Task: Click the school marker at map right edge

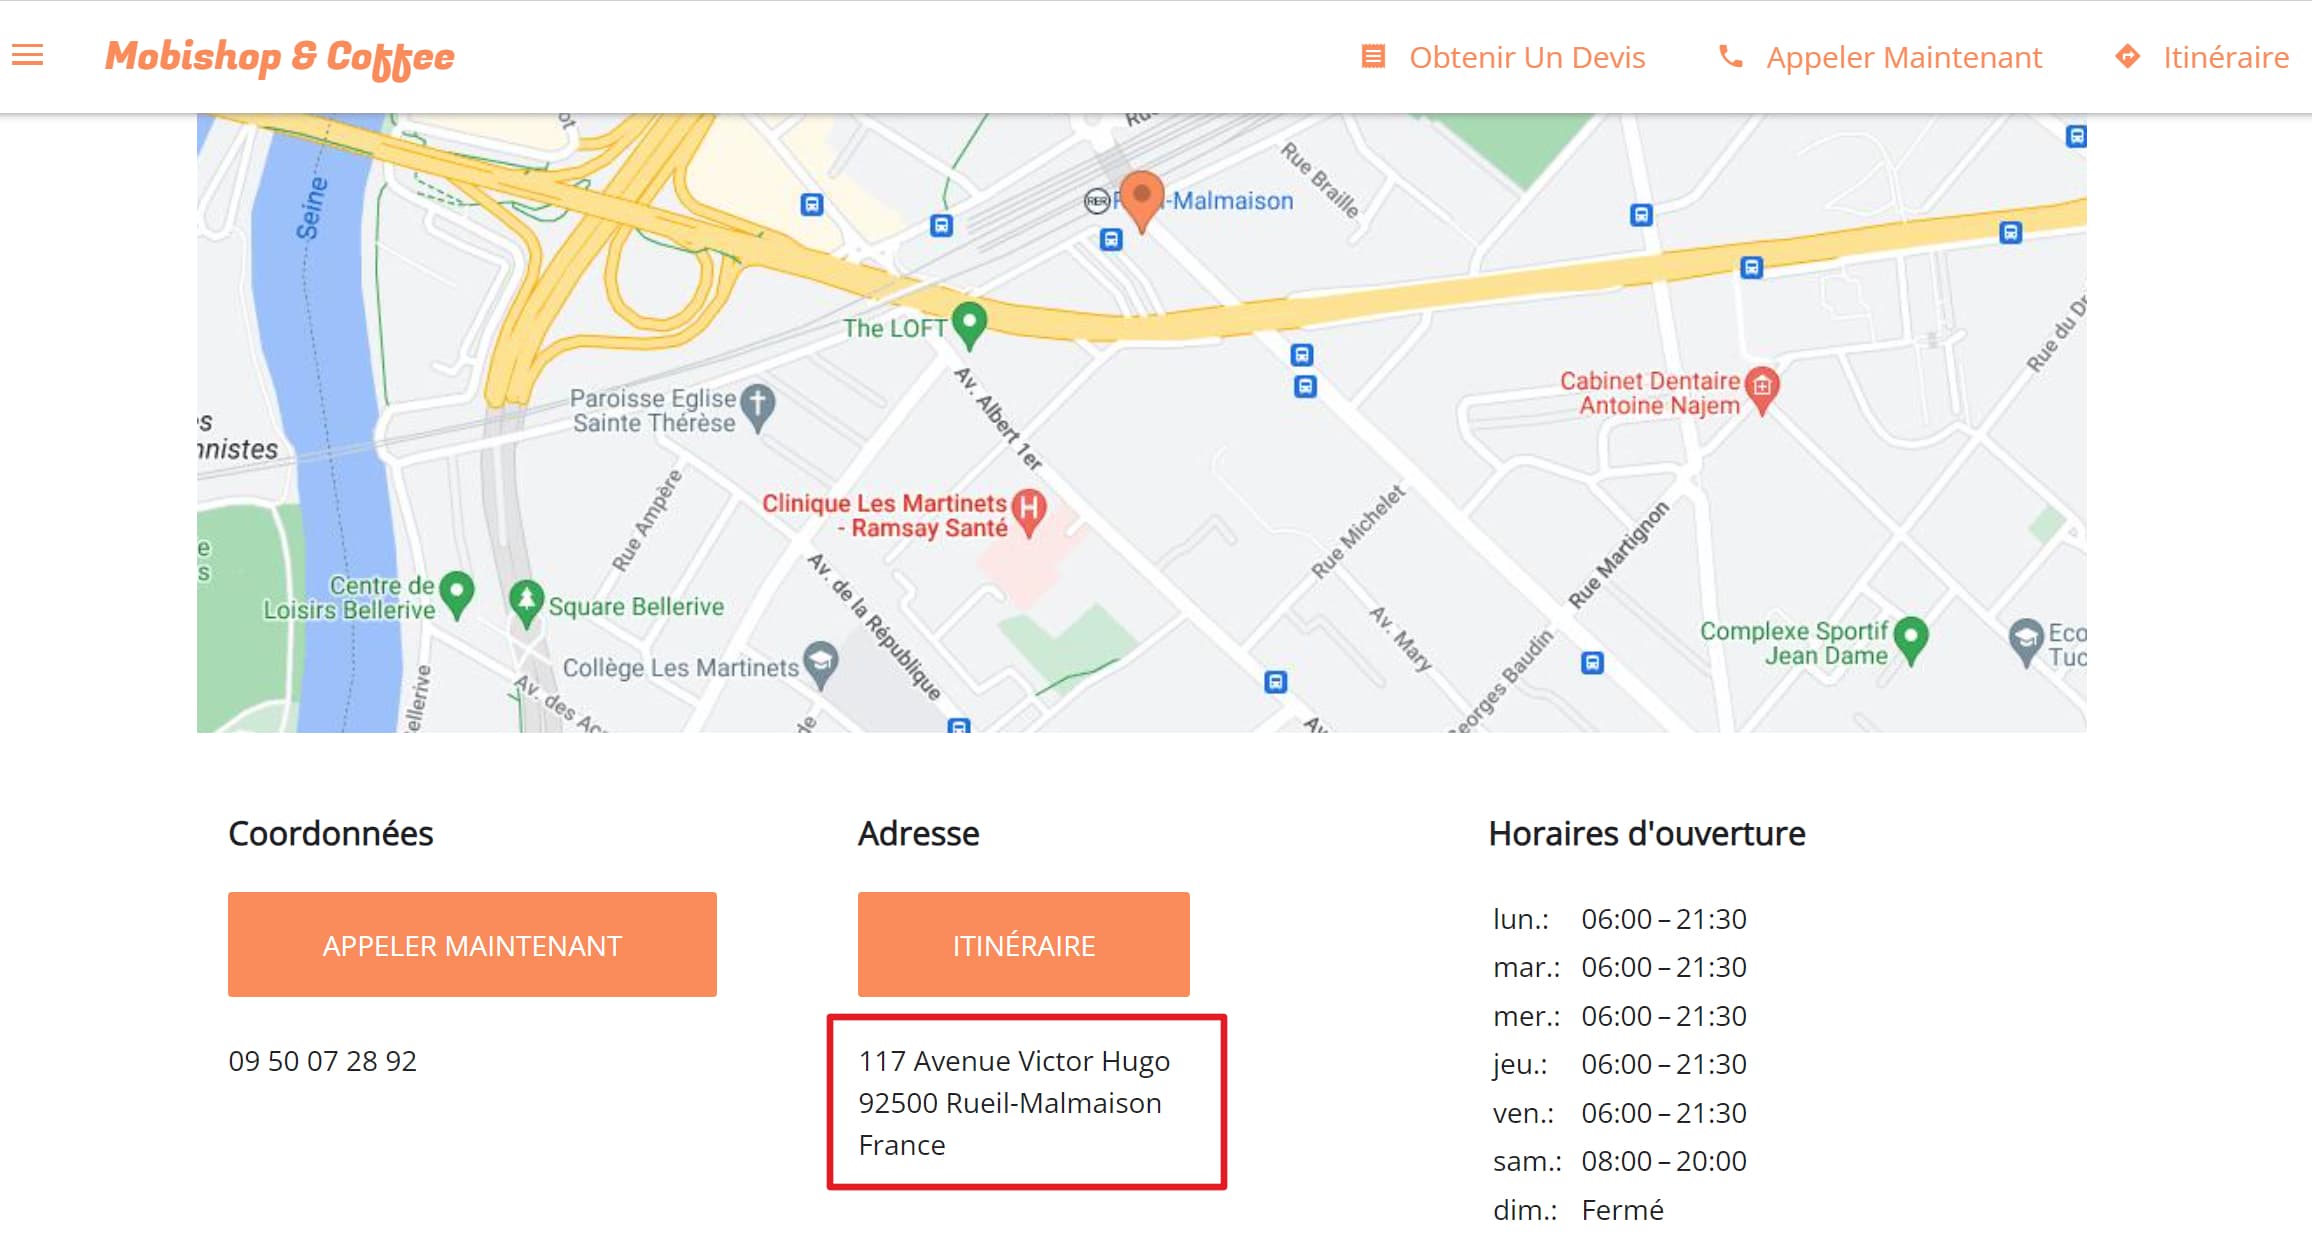Action: pyautogui.click(x=2026, y=643)
